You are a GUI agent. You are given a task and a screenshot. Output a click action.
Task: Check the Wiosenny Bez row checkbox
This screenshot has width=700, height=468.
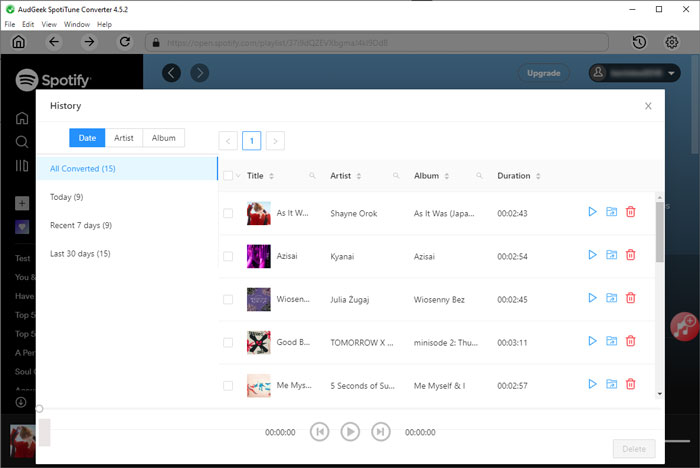point(228,299)
